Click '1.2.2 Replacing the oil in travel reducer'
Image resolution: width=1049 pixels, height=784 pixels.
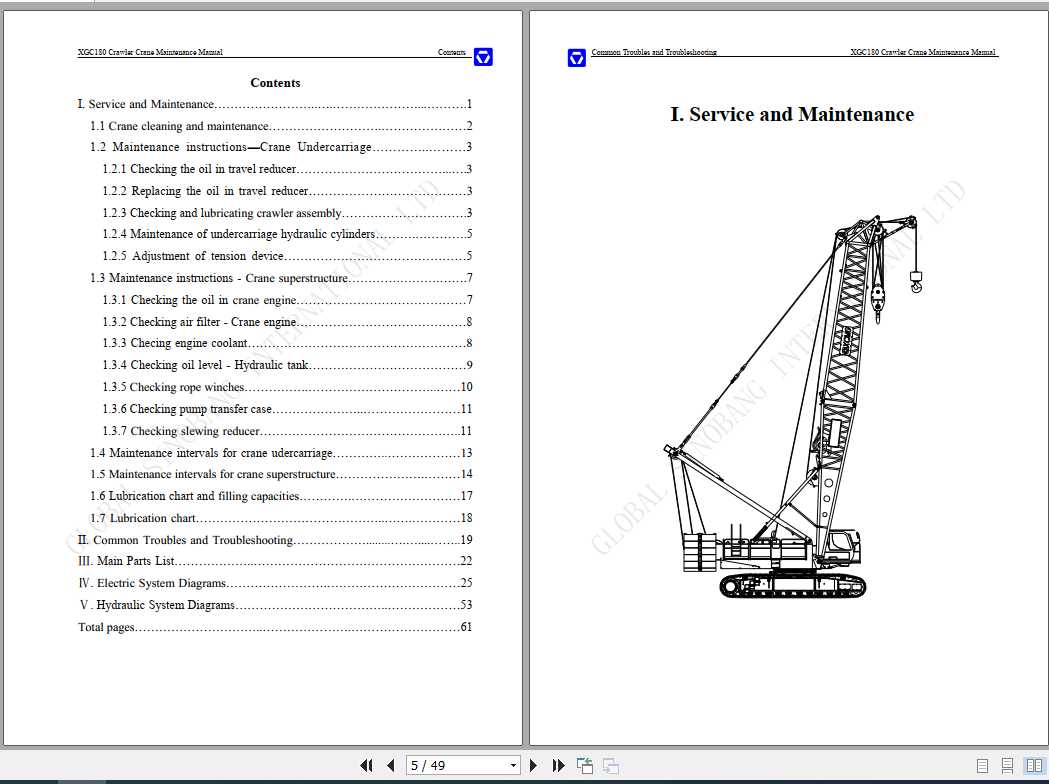point(287,191)
